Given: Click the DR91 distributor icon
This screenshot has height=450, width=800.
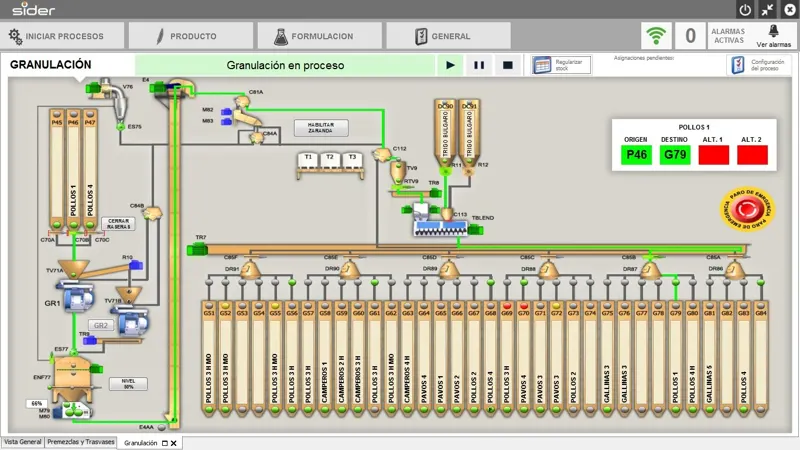Looking at the screenshot, I should coord(250,269).
